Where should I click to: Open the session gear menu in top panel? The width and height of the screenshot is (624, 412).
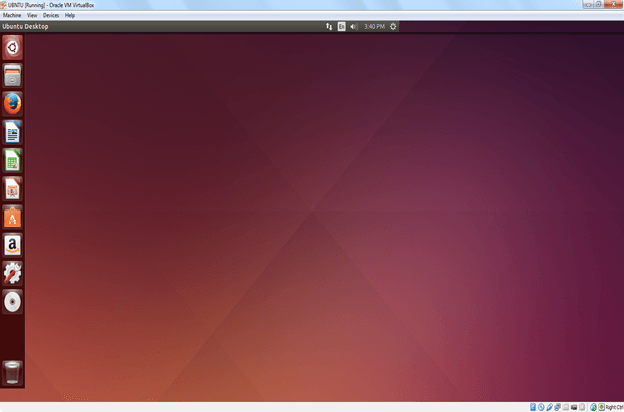click(393, 26)
